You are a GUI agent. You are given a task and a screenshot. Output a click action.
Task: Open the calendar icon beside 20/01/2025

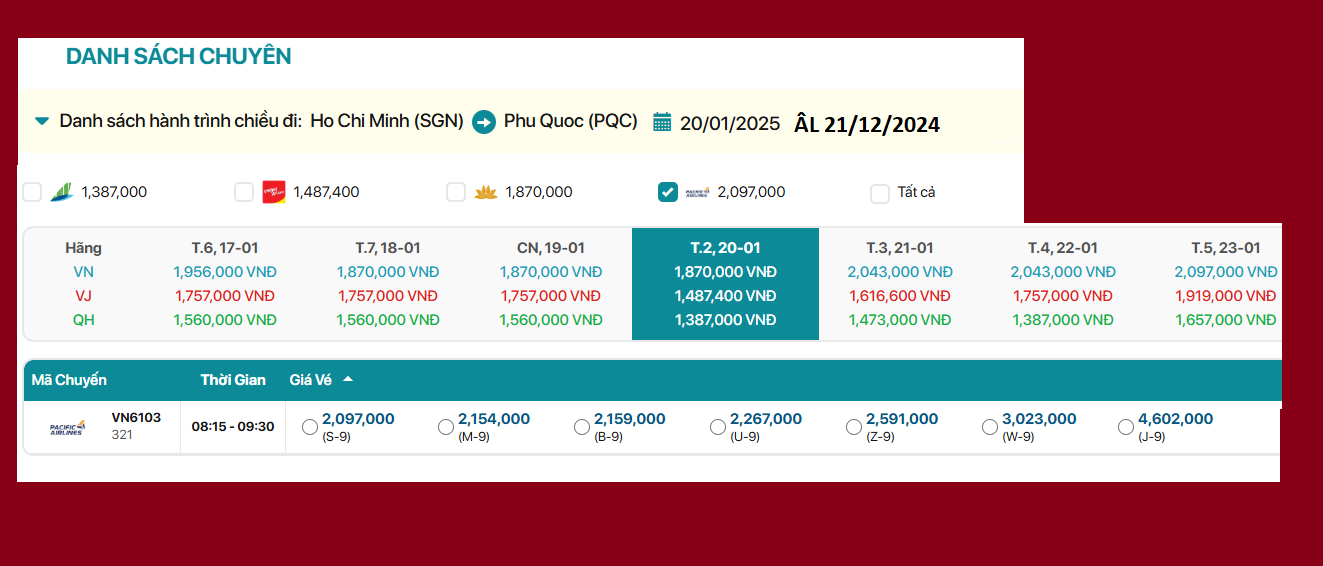(x=662, y=122)
